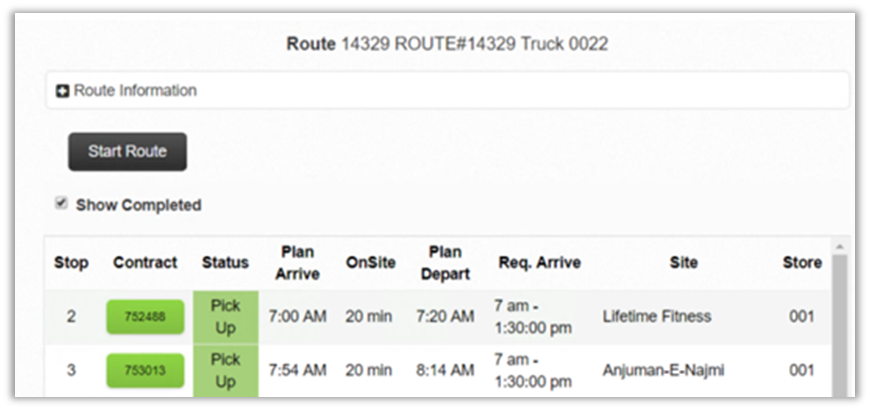
Task: Select the Lifetime Fitness site cell
Action: [657, 317]
